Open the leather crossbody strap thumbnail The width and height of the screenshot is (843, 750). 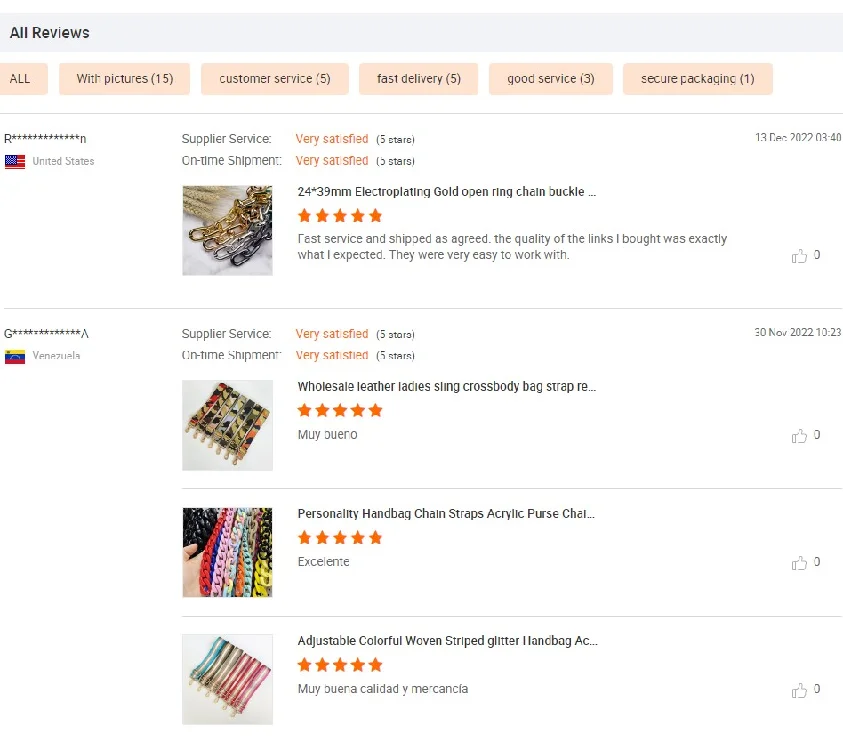(x=227, y=425)
